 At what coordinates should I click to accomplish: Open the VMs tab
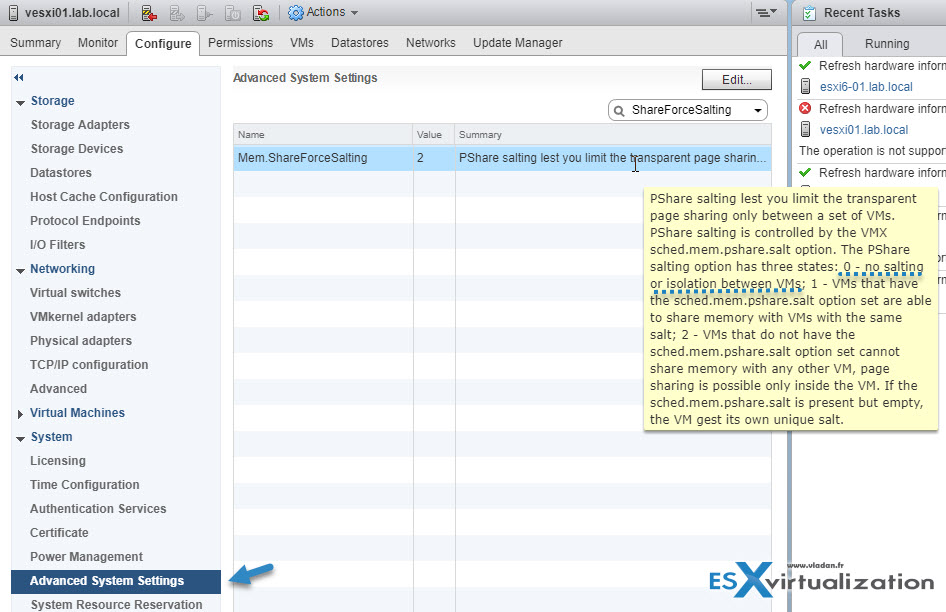(302, 43)
